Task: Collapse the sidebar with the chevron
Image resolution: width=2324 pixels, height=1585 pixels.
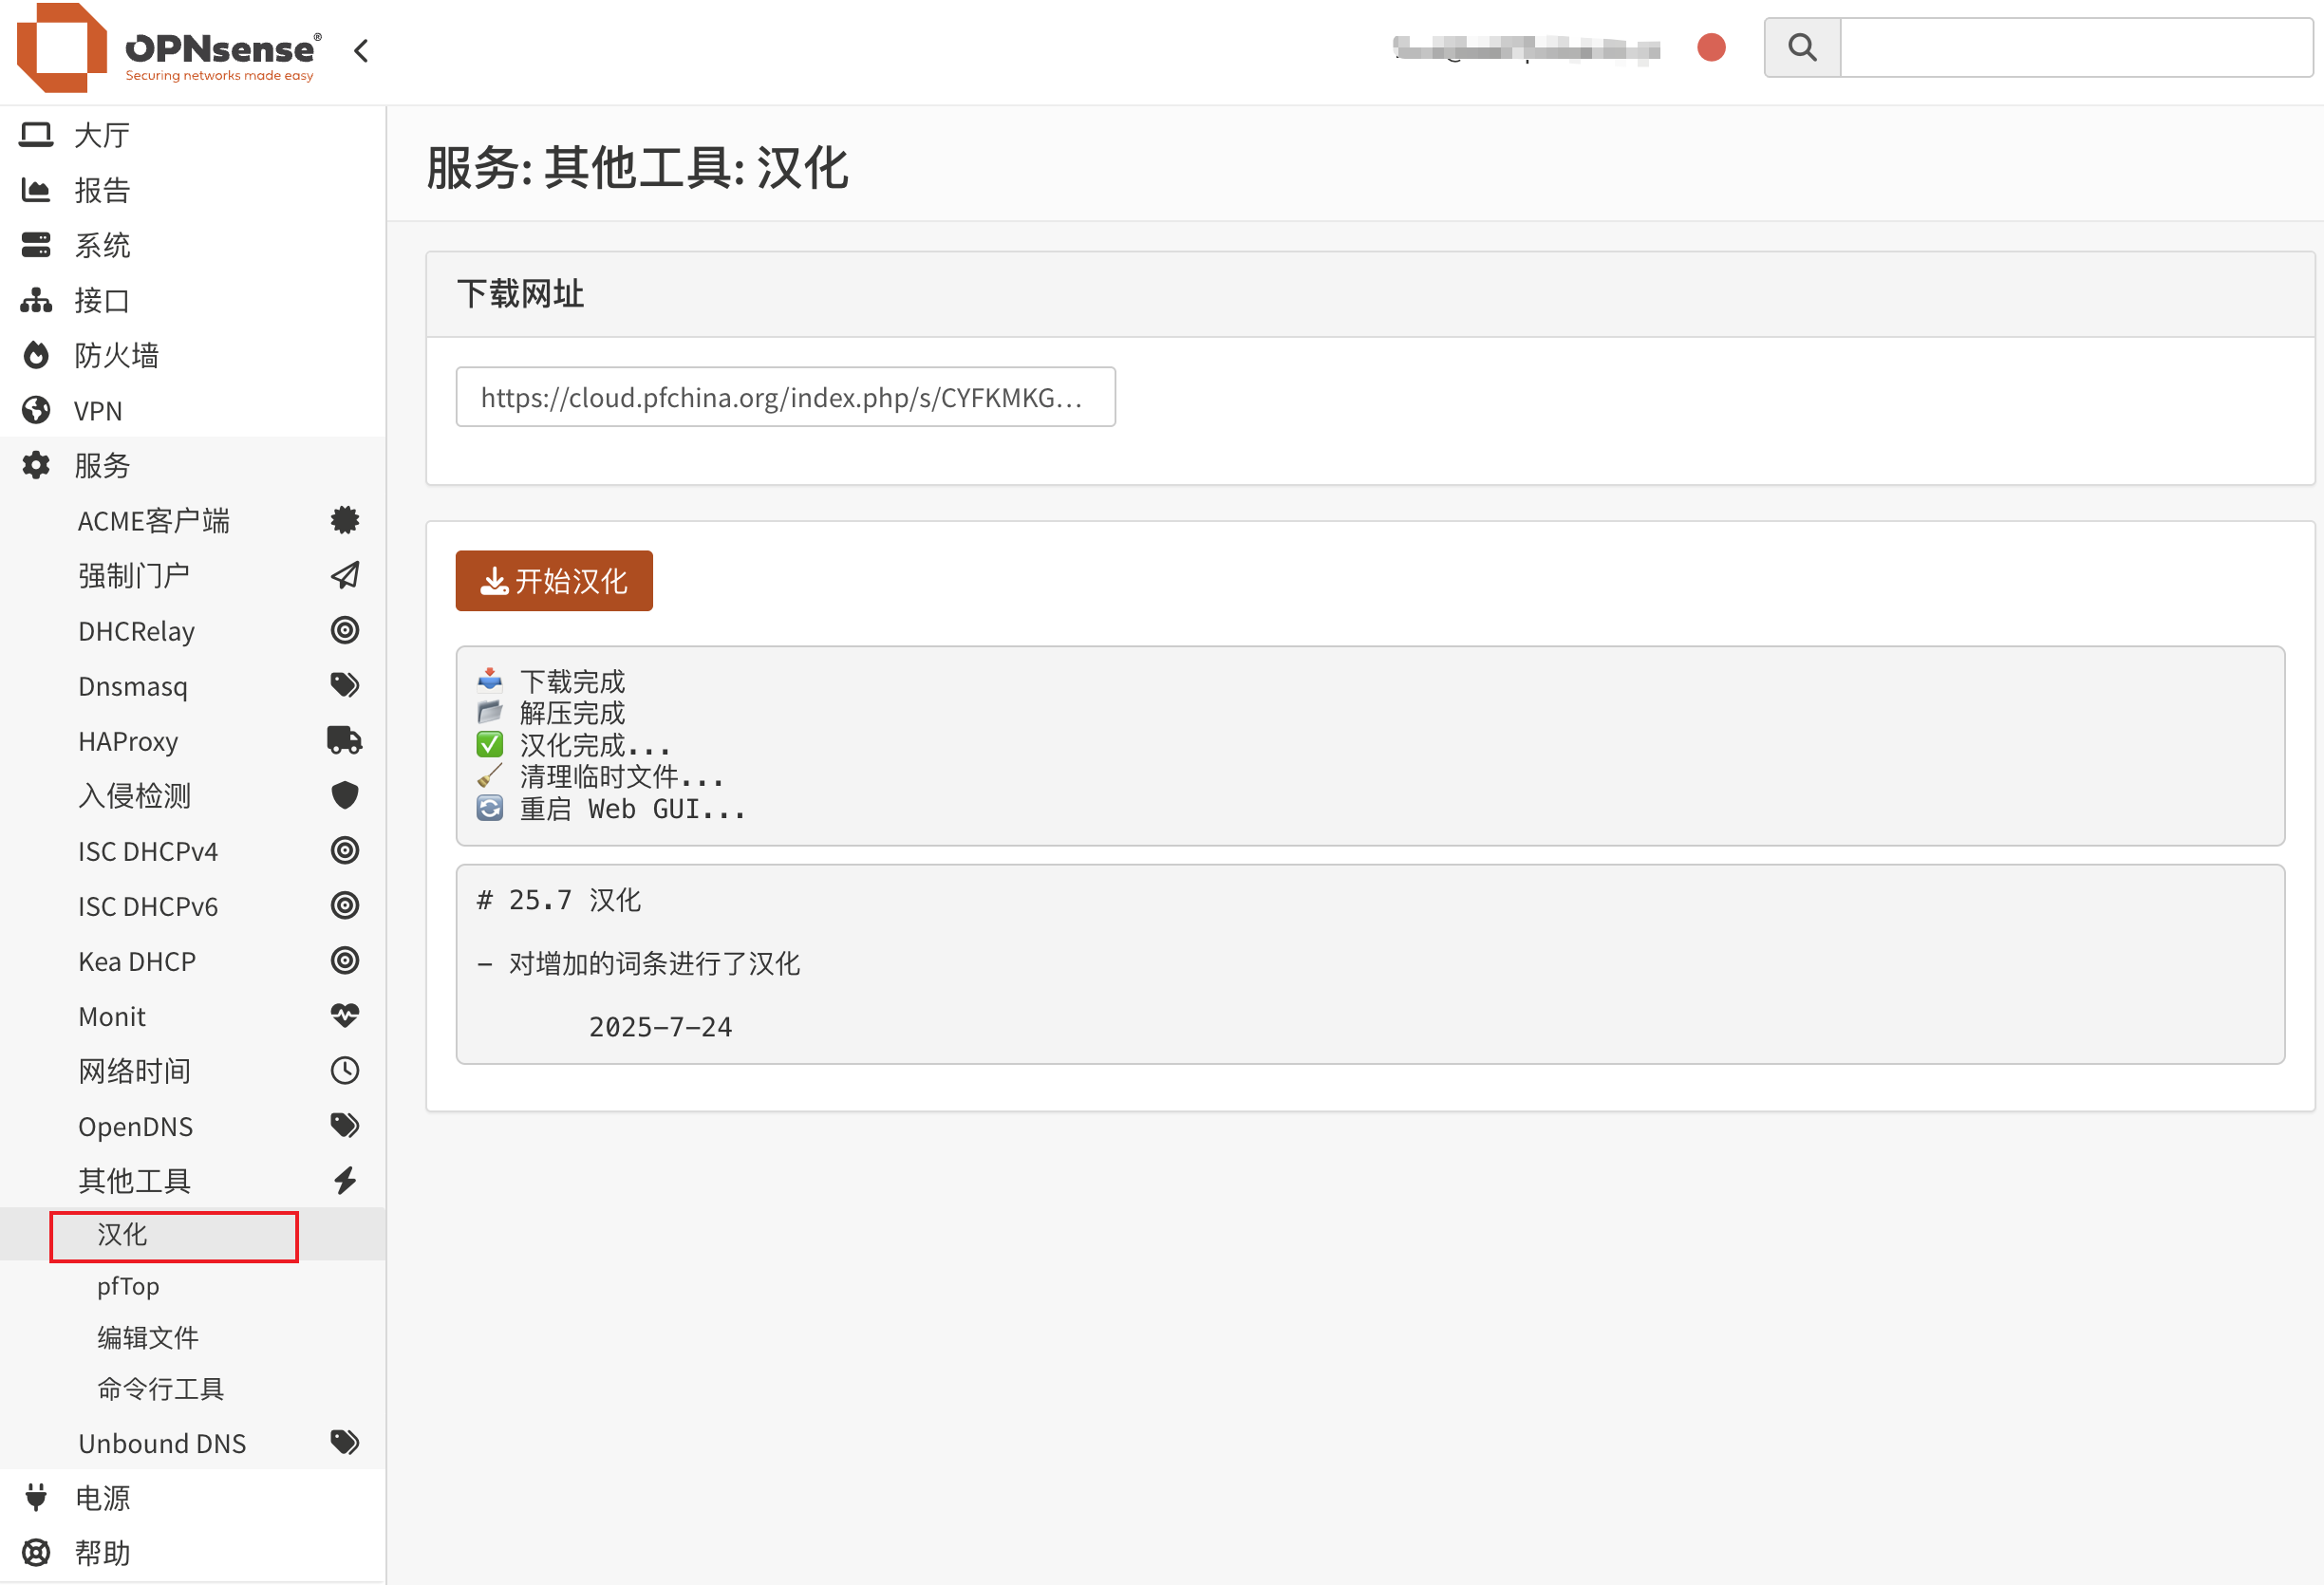Action: (361, 50)
